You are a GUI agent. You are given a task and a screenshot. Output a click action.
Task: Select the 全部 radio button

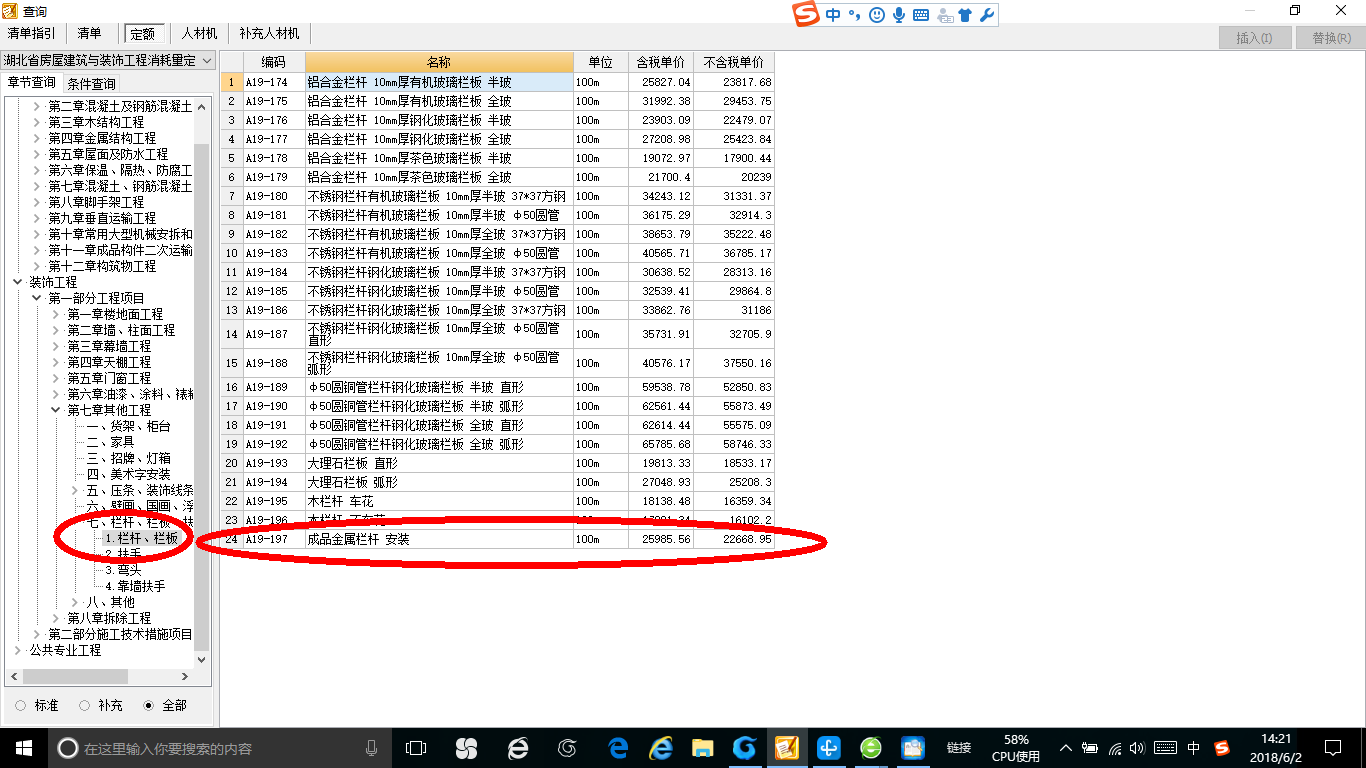click(149, 705)
